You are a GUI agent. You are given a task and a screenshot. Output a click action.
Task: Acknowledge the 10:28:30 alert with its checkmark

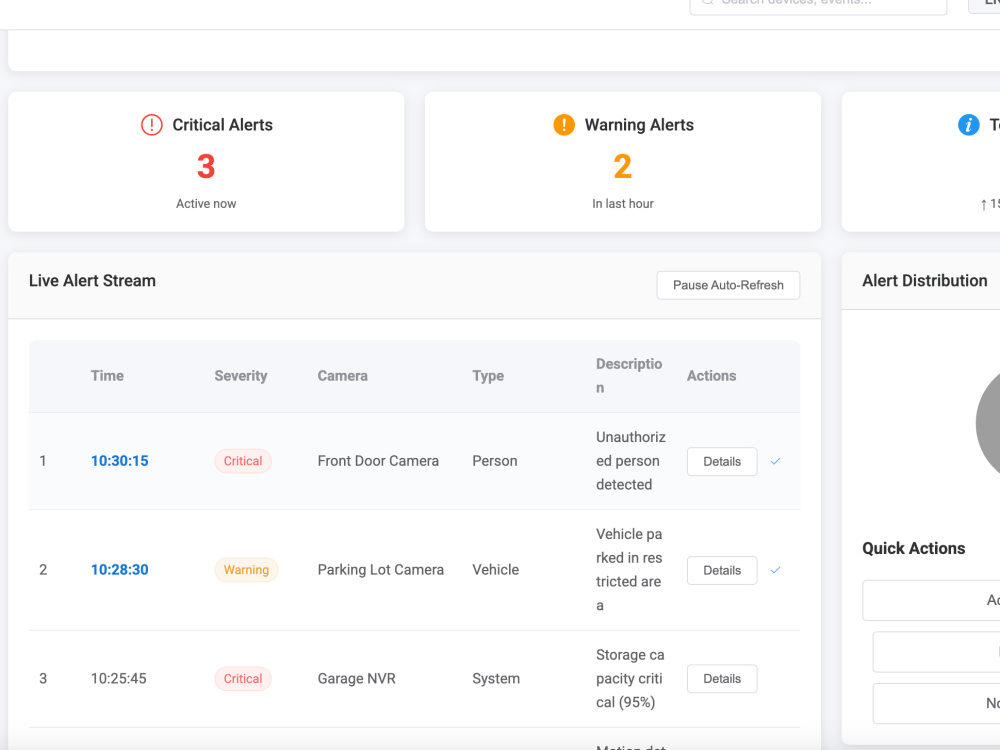point(776,570)
